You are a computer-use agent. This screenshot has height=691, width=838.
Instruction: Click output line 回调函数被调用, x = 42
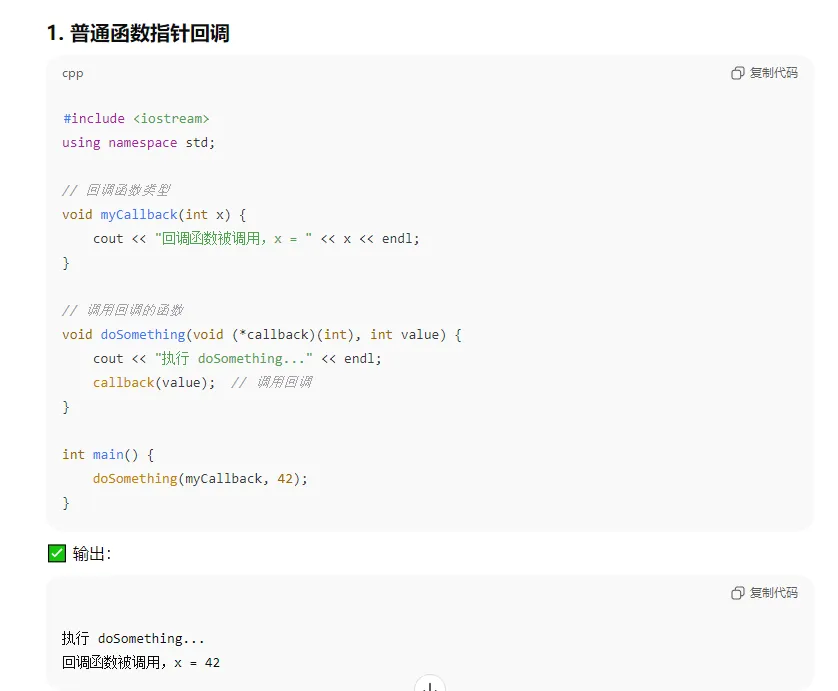tap(141, 663)
